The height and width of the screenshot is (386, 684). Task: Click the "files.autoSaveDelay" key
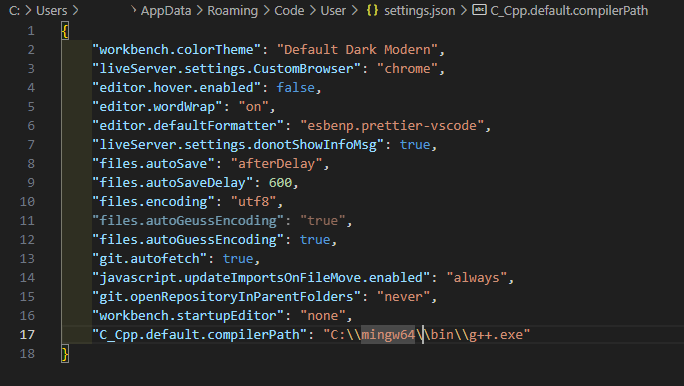[173, 183]
